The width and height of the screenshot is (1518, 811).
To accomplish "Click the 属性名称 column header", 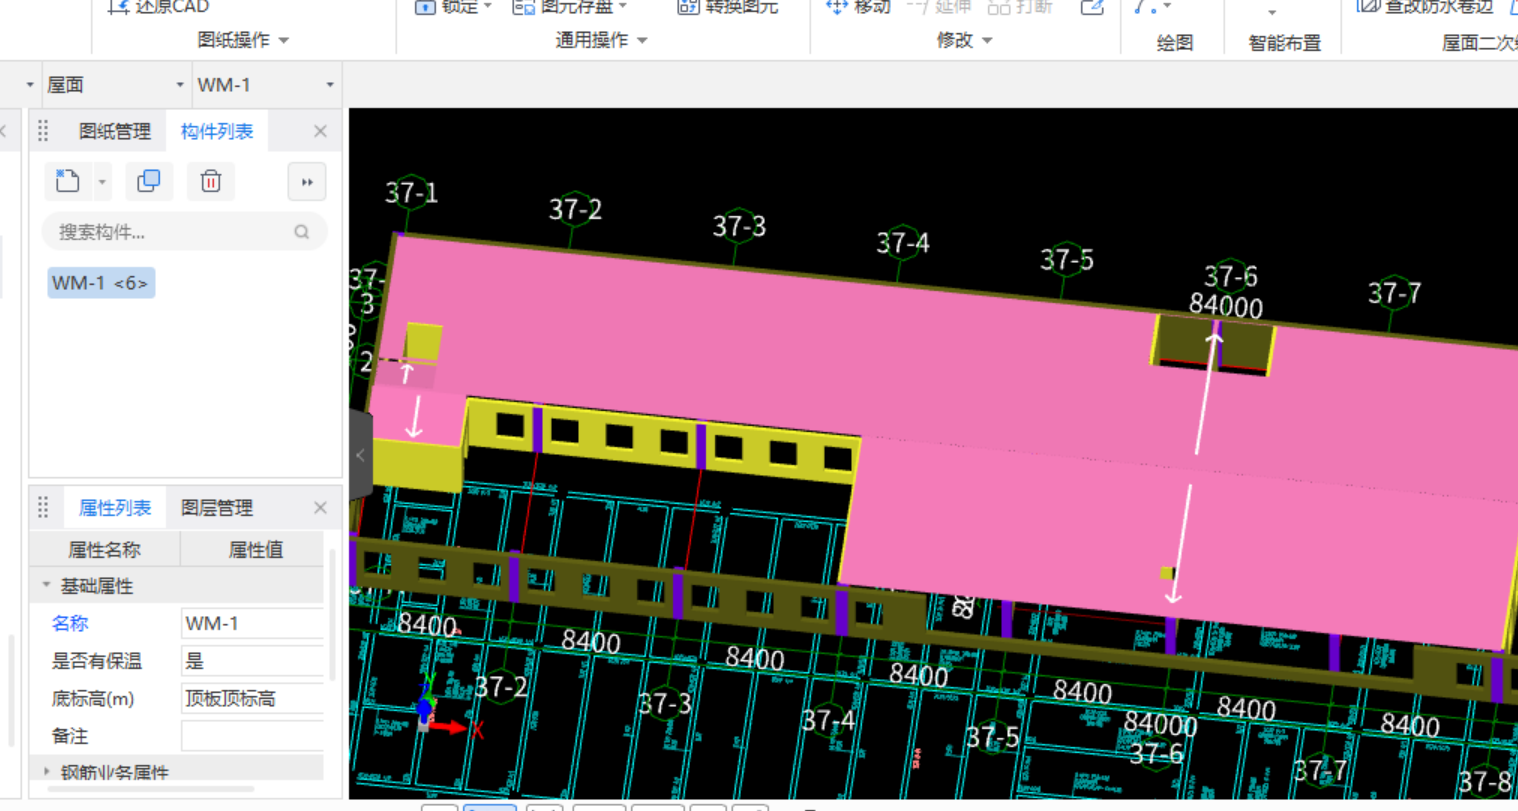I will (104, 549).
